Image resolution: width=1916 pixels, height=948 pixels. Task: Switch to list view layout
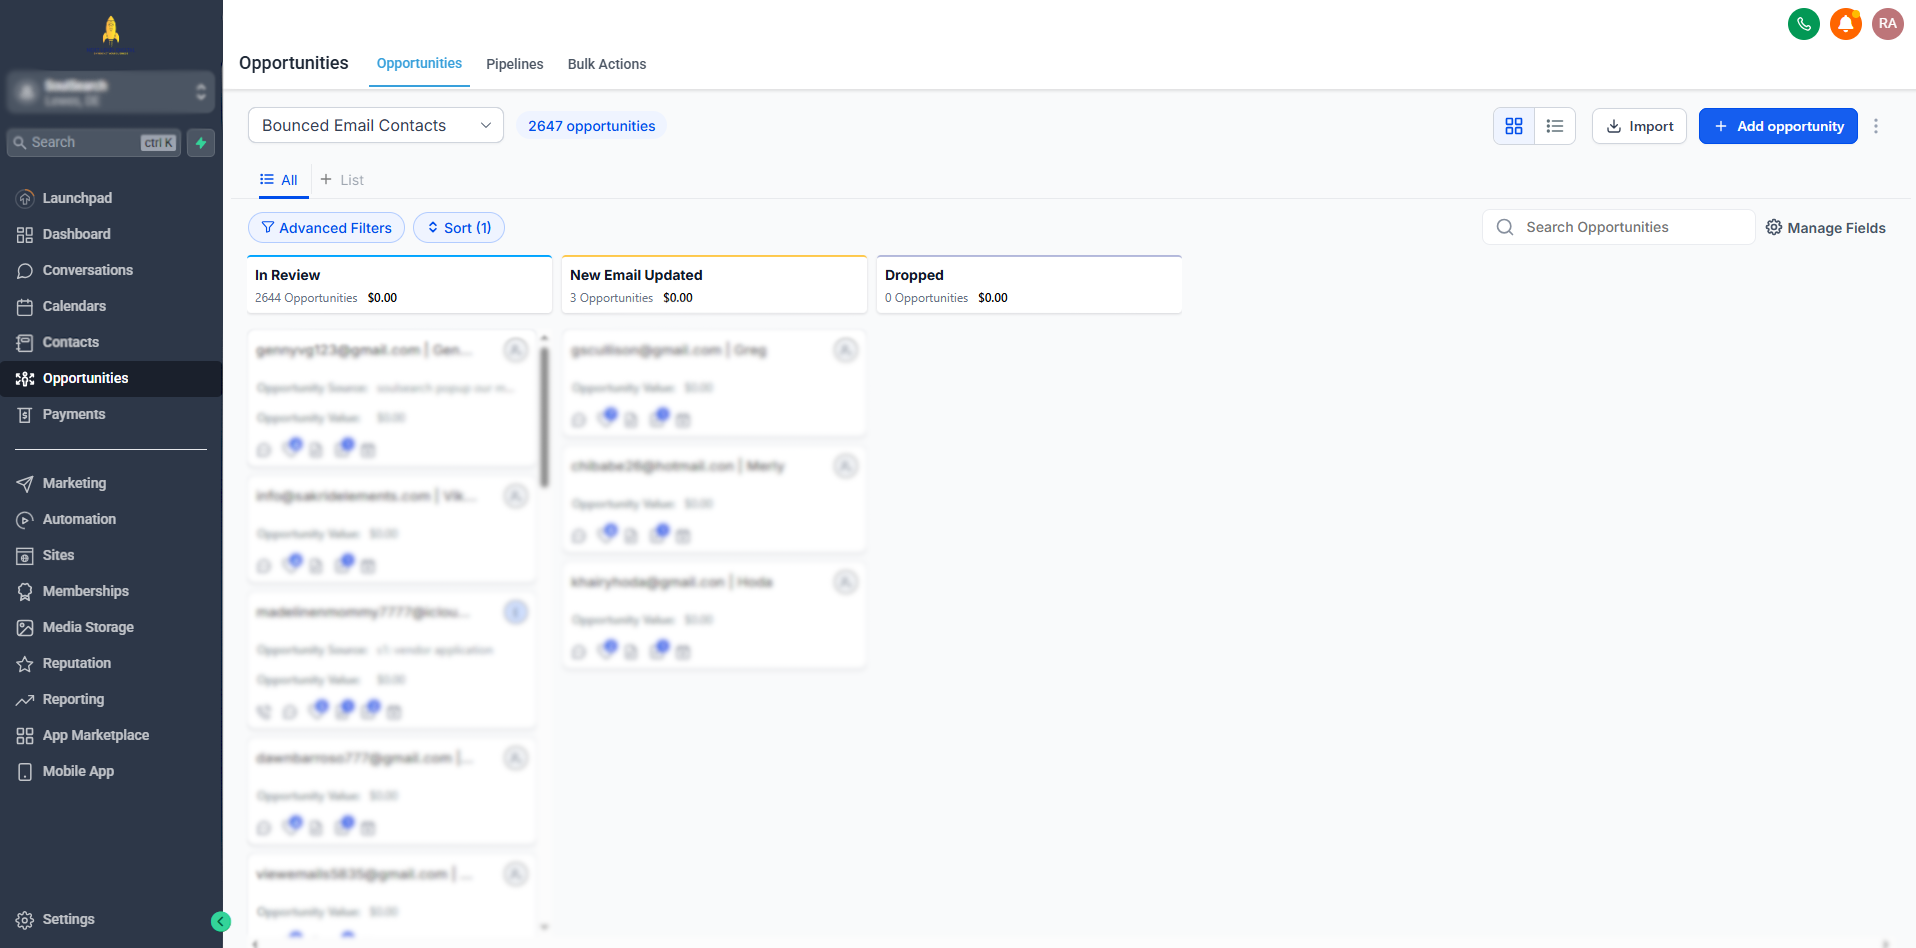pyautogui.click(x=1555, y=126)
